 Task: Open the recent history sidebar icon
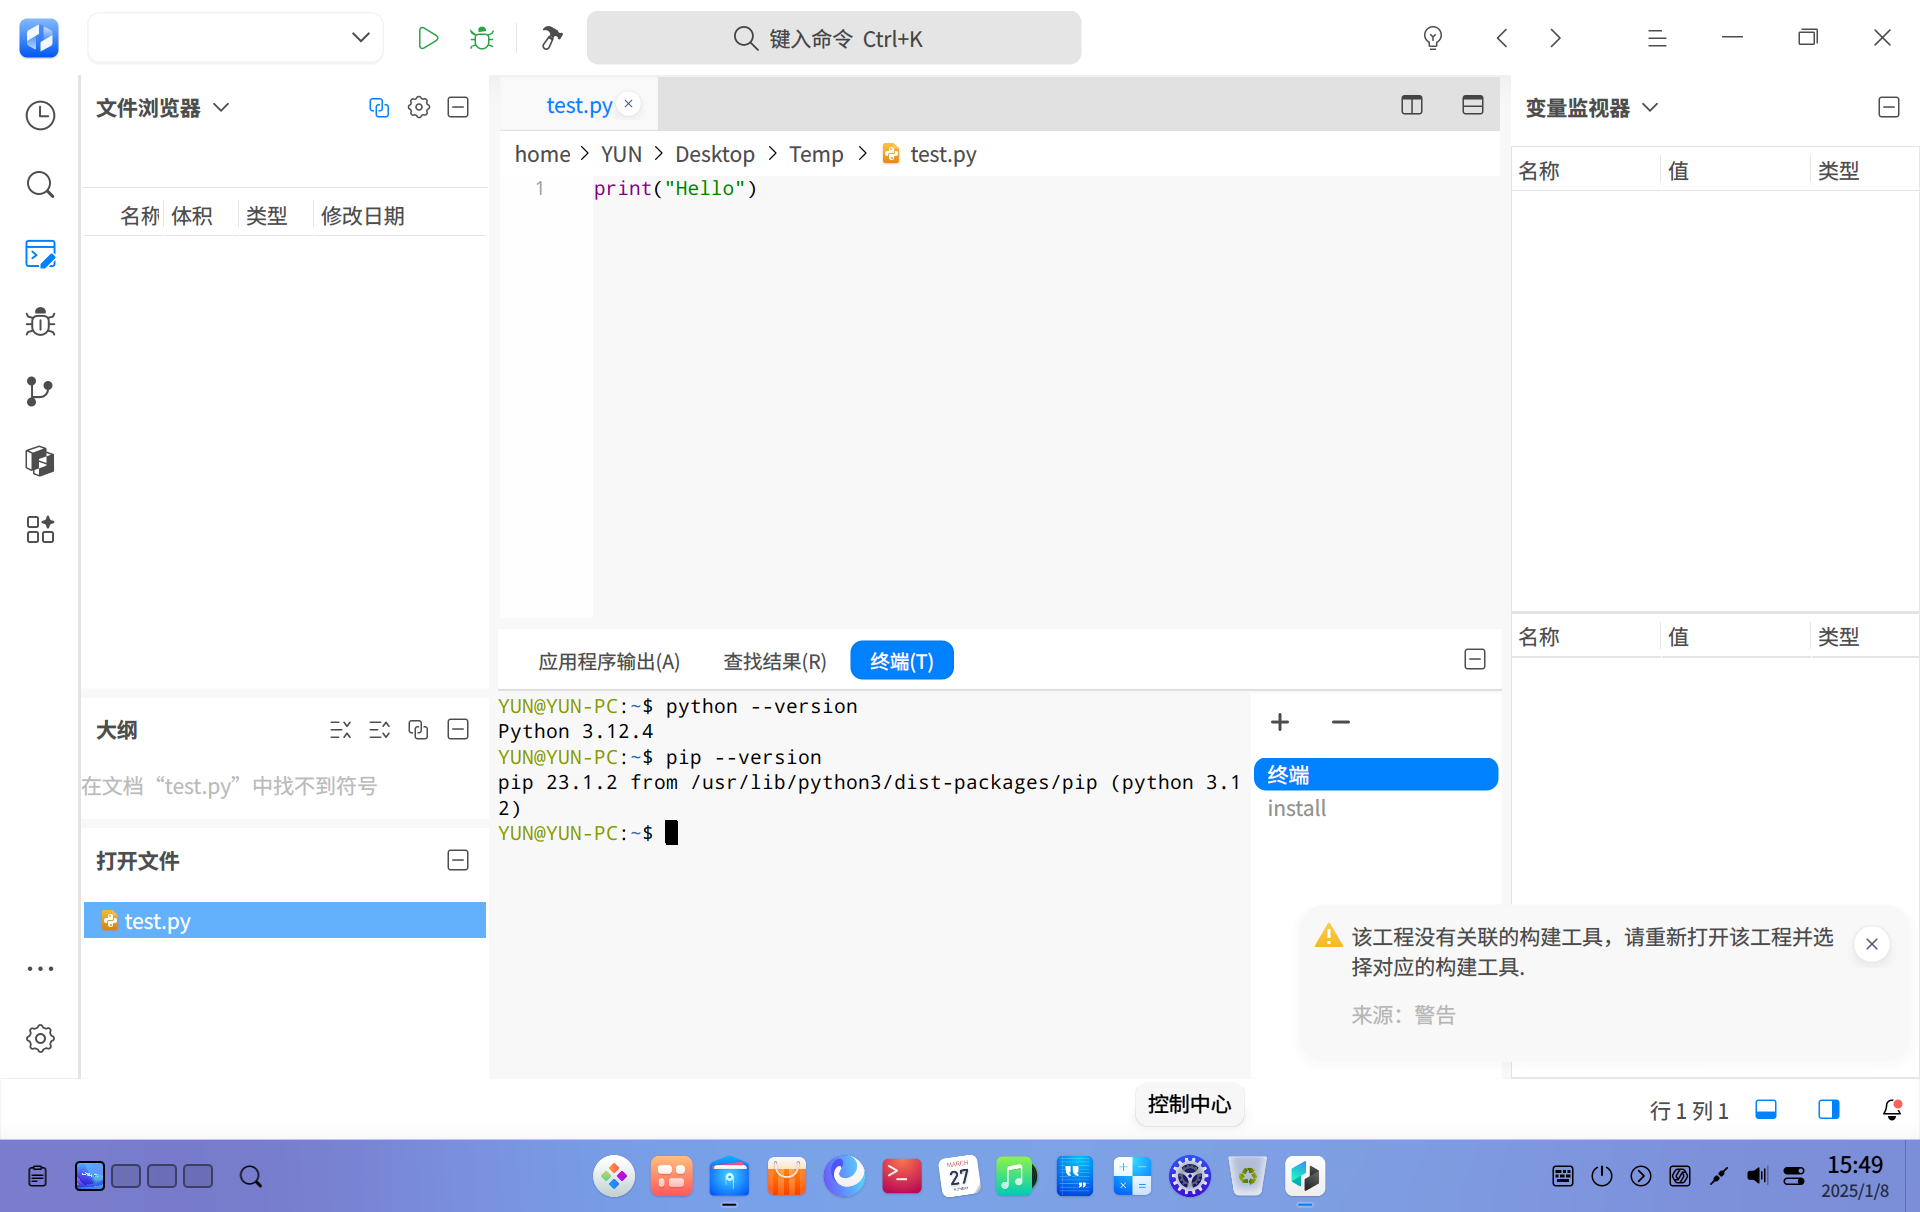click(40, 116)
